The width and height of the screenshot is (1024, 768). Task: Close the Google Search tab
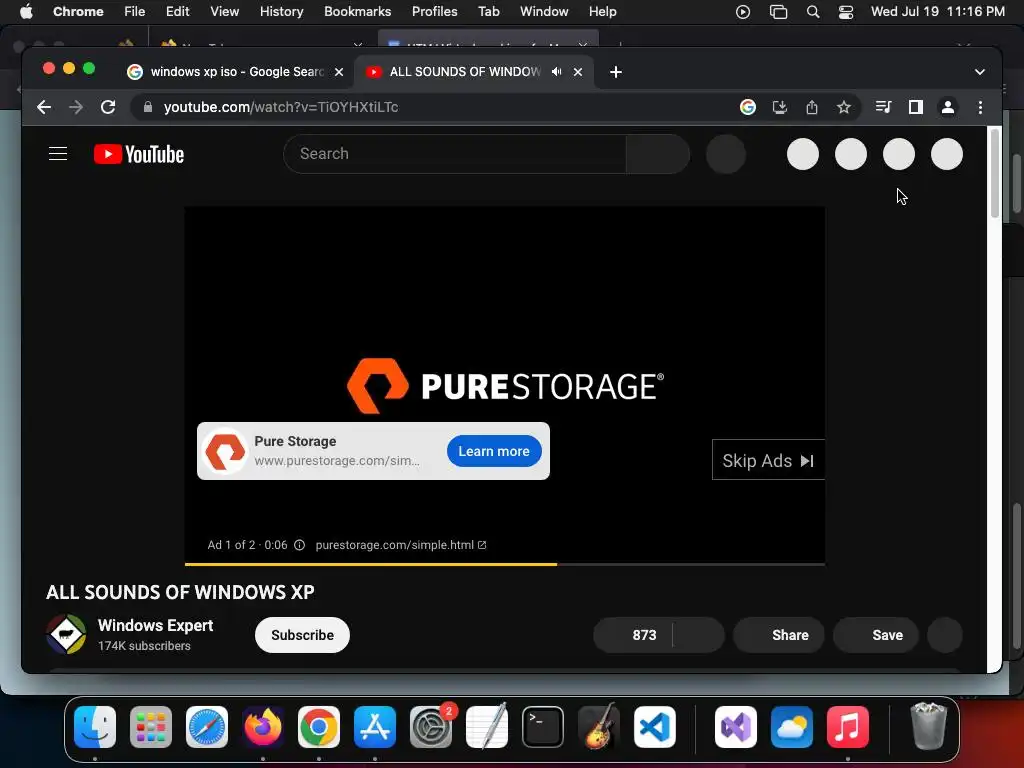pyautogui.click(x=339, y=72)
